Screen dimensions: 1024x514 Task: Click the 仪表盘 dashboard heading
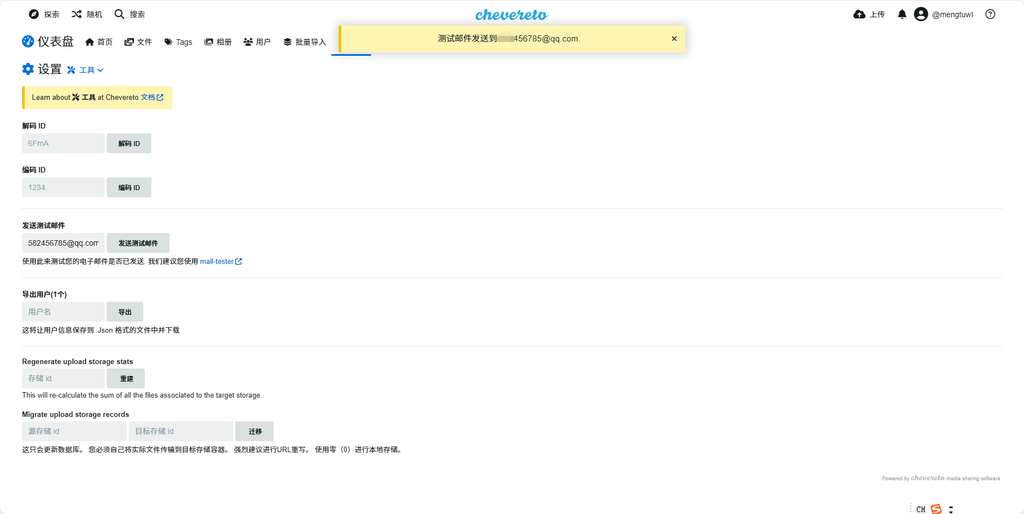tap(56, 42)
